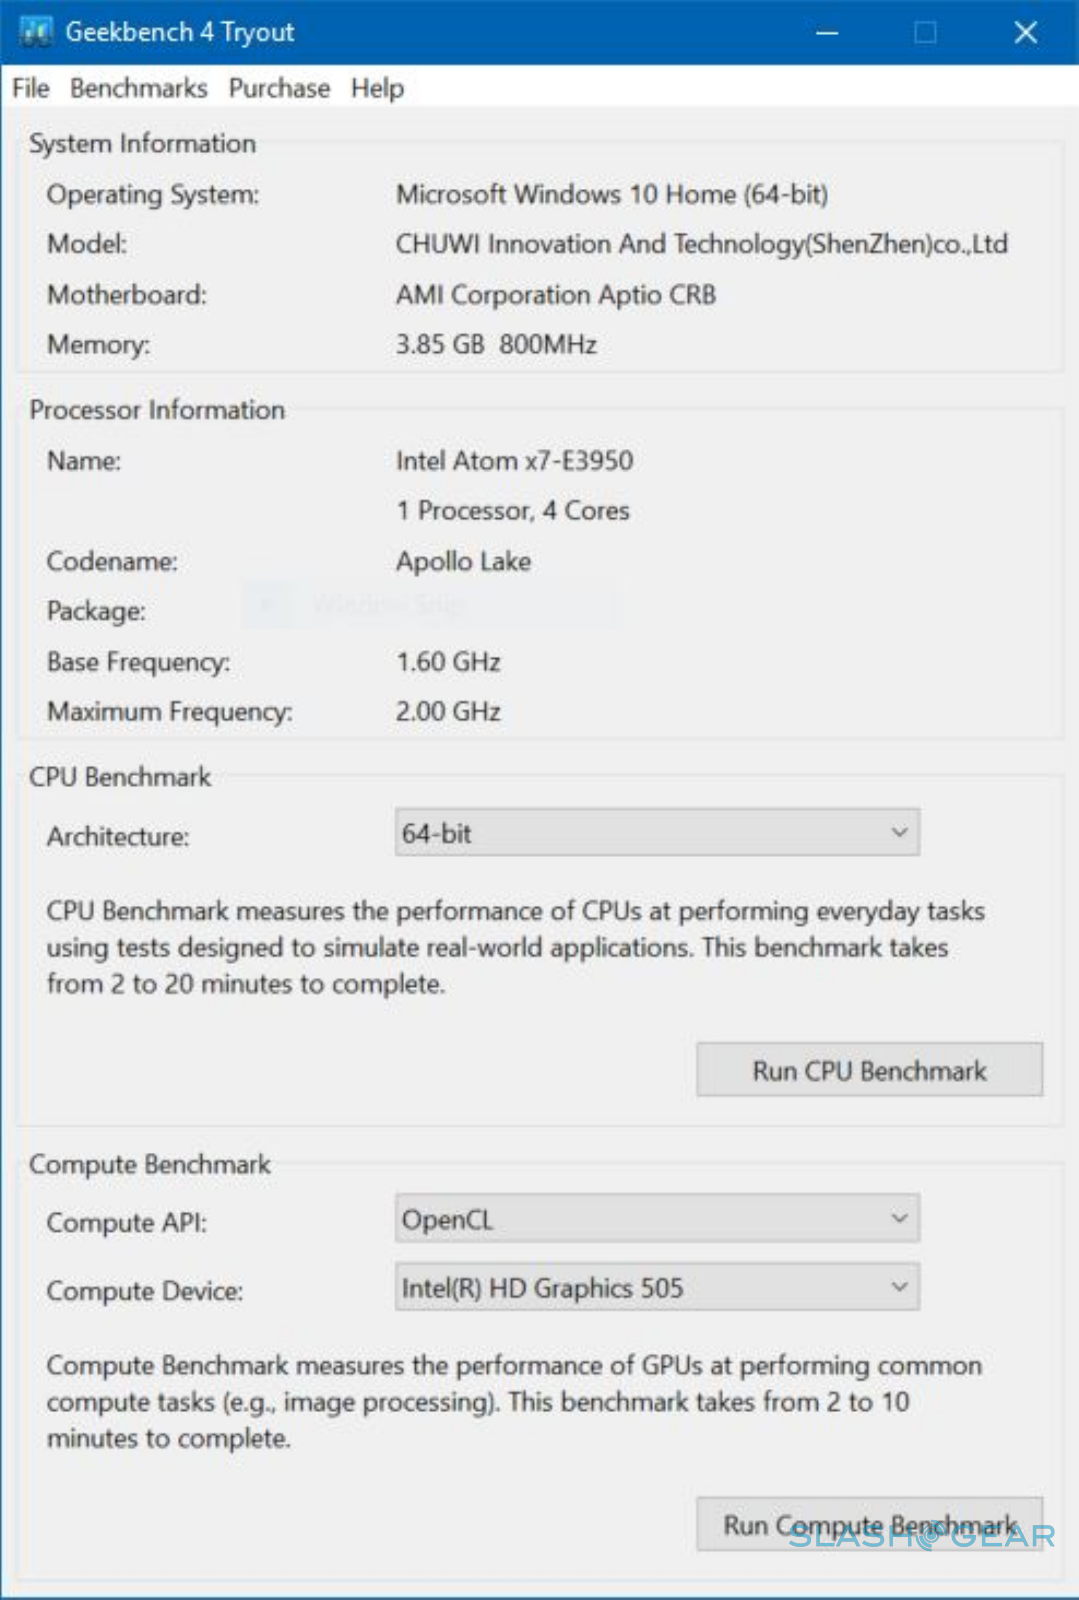1079x1600 pixels.
Task: Click the Architecture dropdown chevron arrow
Action: [x=899, y=832]
